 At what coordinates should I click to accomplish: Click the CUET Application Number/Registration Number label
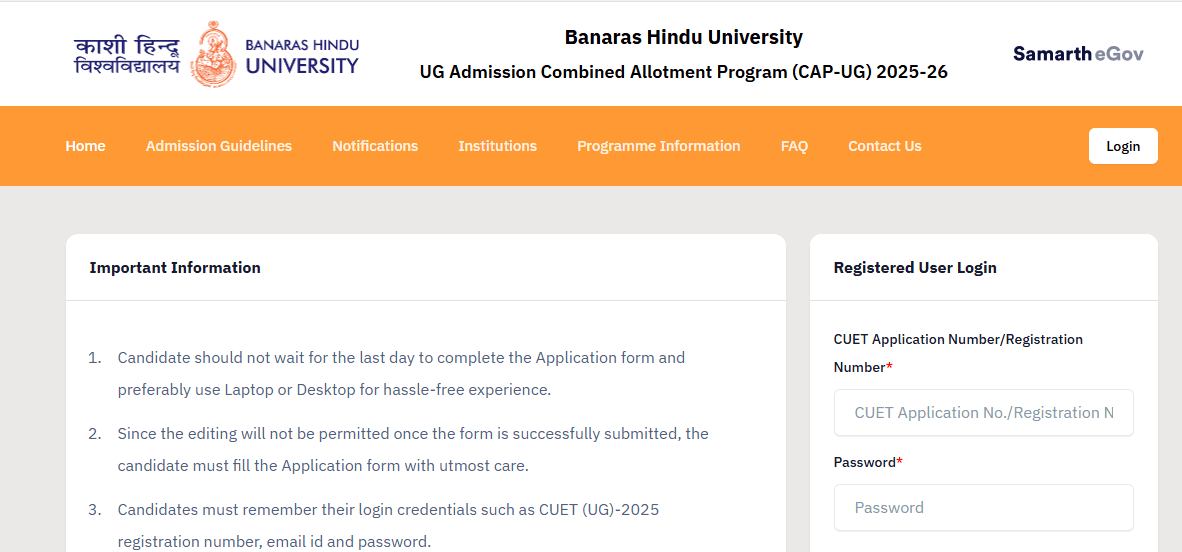click(958, 354)
